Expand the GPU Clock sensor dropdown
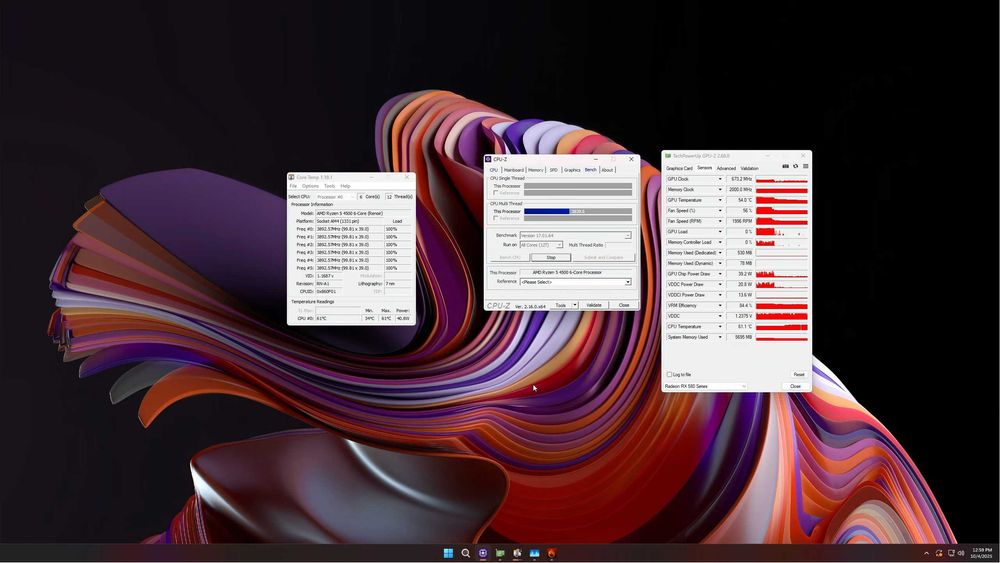The image size is (1000, 563). 720,179
